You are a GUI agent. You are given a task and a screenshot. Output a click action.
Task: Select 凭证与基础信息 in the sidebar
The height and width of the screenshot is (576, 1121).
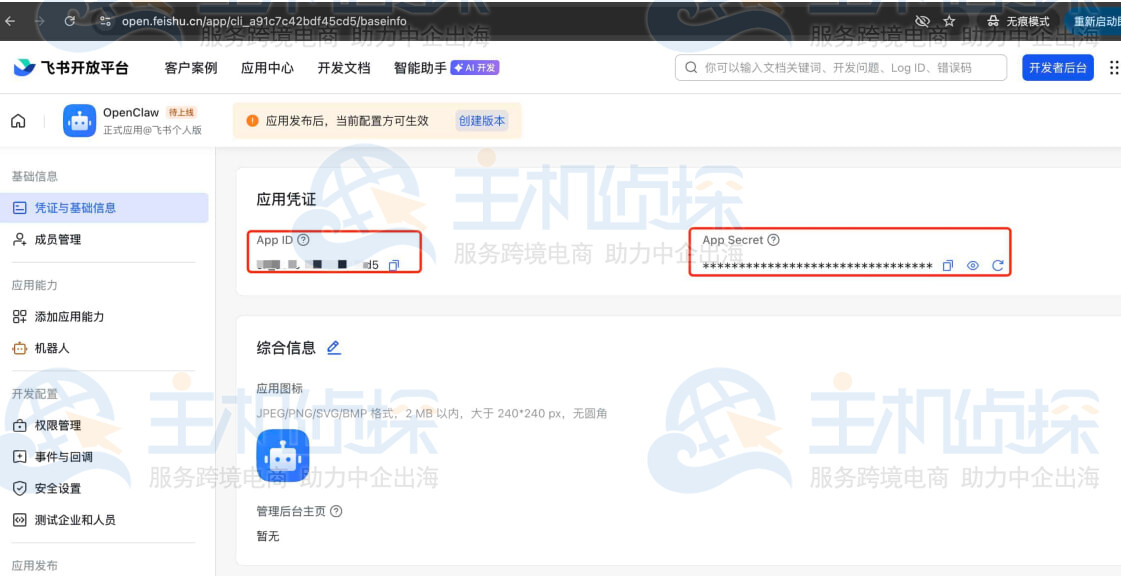click(x=104, y=208)
